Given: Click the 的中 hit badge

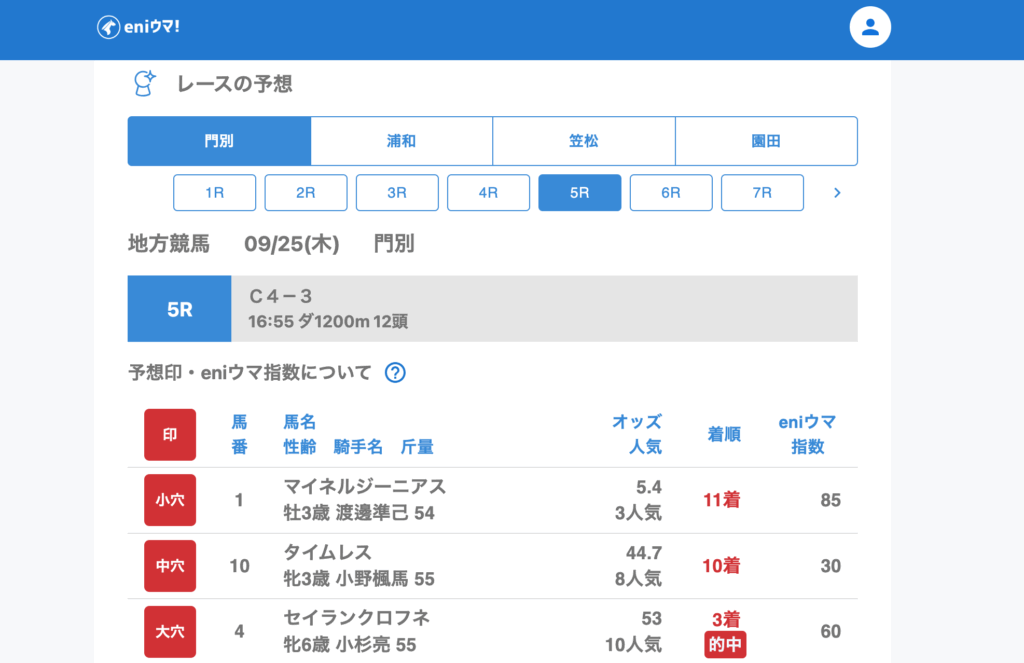Looking at the screenshot, I should tap(725, 645).
